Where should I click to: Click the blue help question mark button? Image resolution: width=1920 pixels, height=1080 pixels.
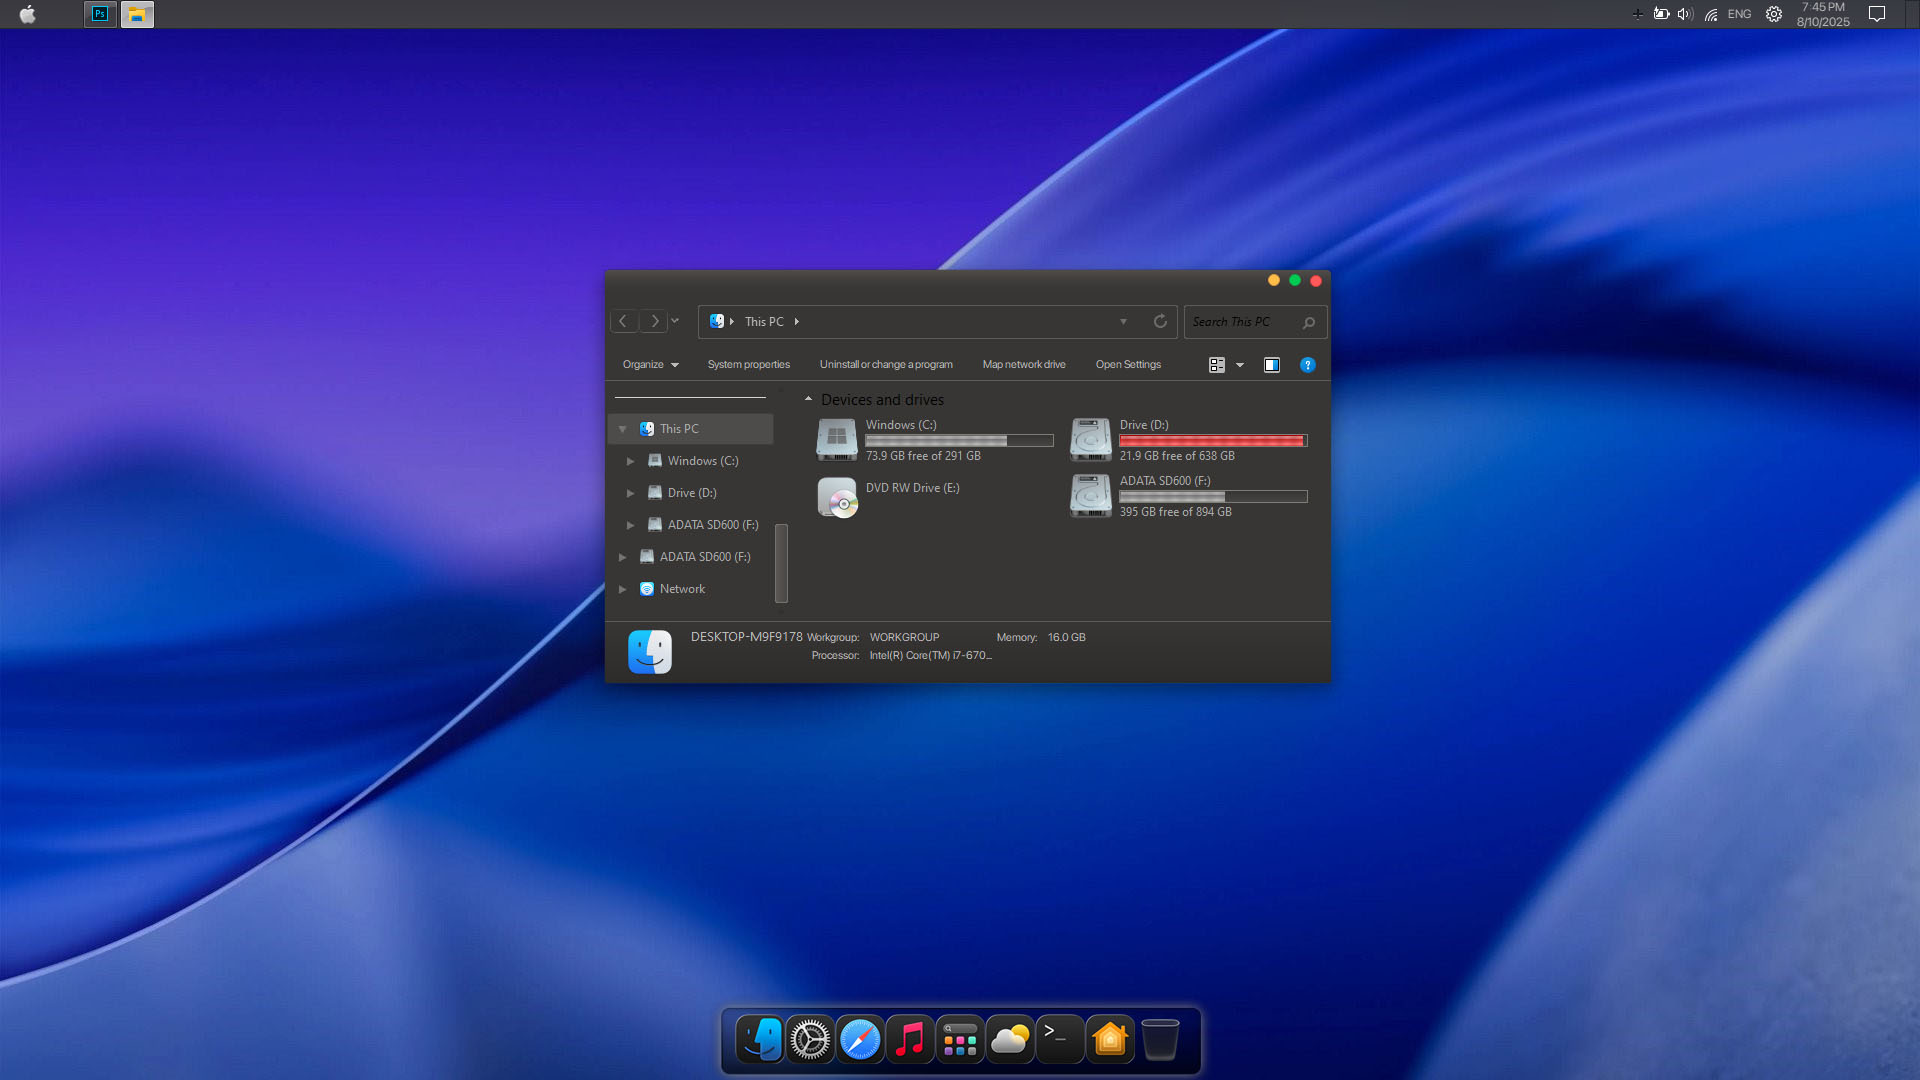coord(1308,364)
